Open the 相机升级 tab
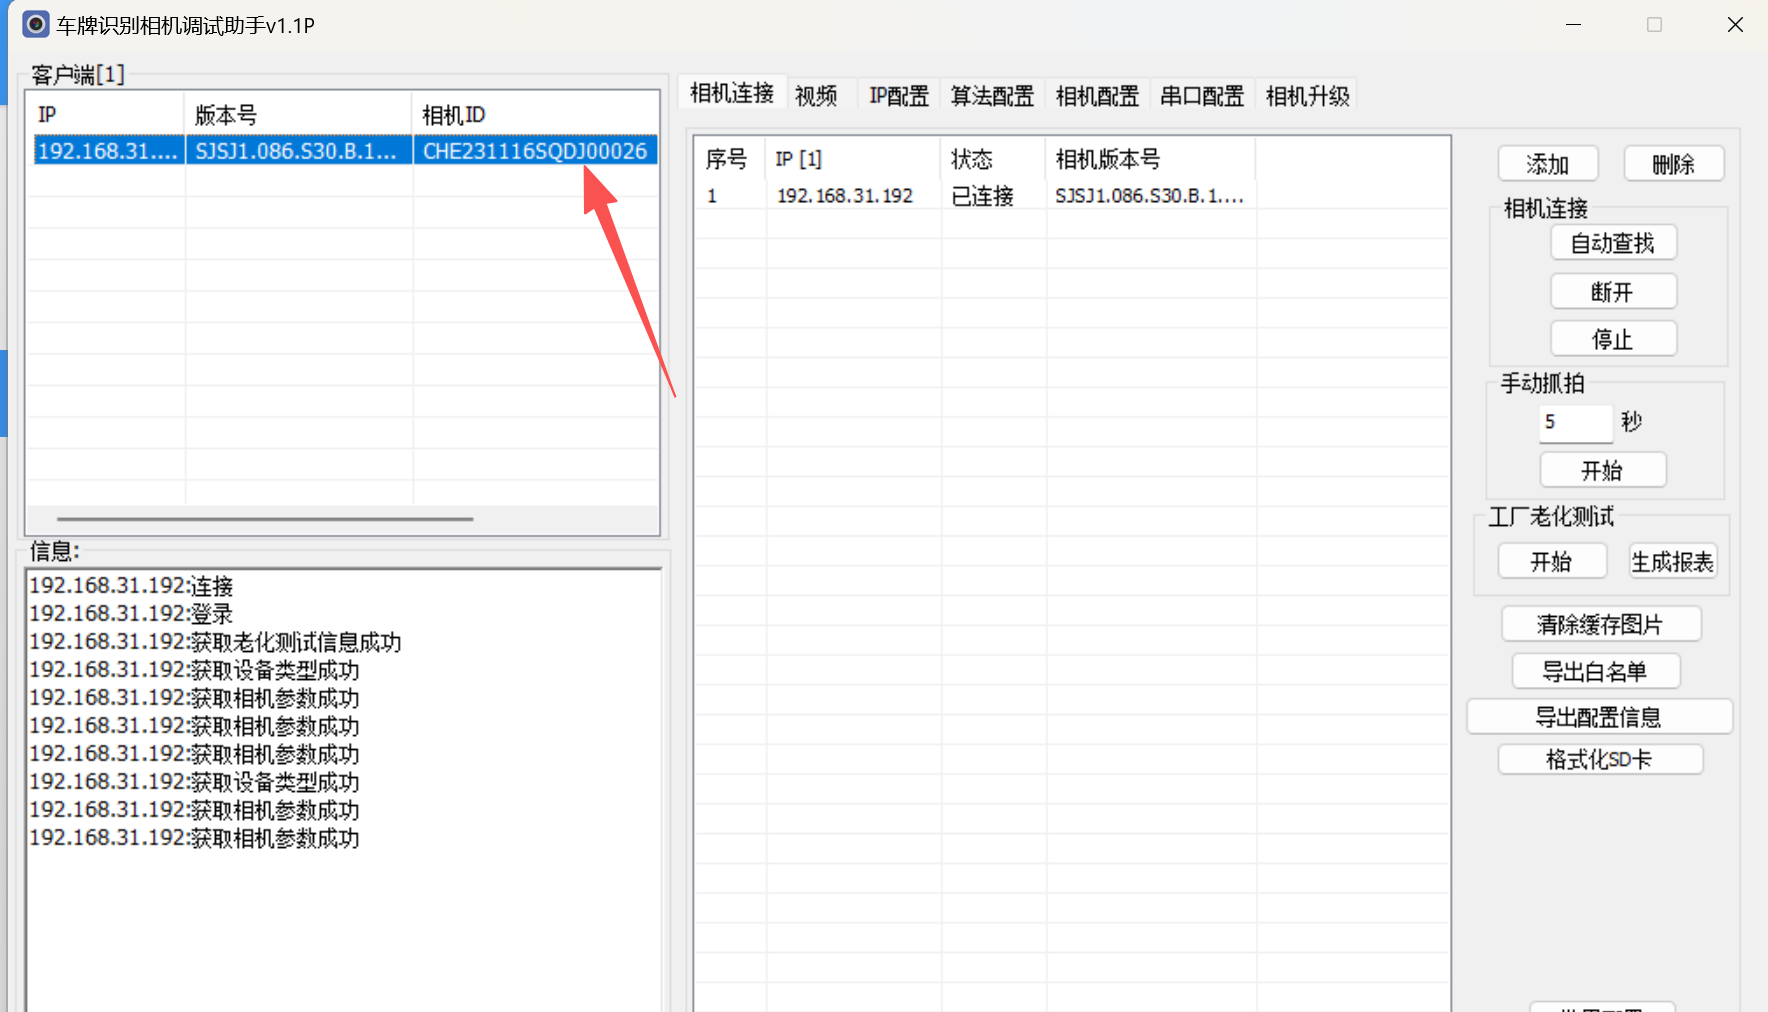Viewport: 1768px width, 1012px height. [x=1307, y=96]
